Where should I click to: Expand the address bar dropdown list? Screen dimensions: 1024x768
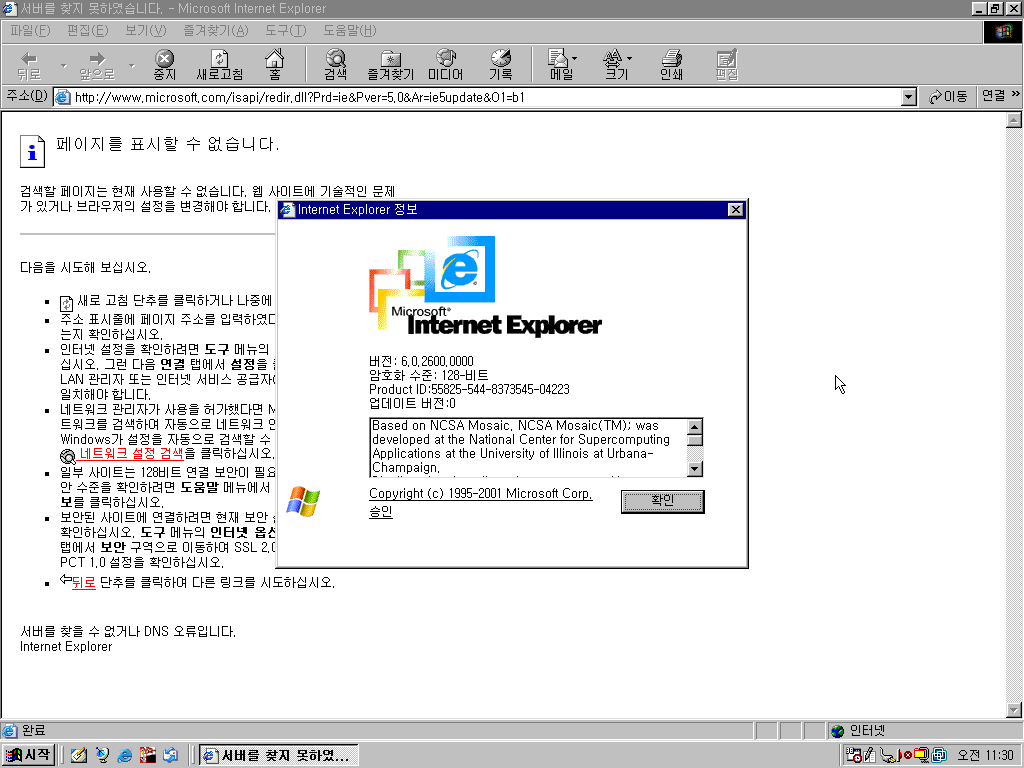tap(908, 97)
